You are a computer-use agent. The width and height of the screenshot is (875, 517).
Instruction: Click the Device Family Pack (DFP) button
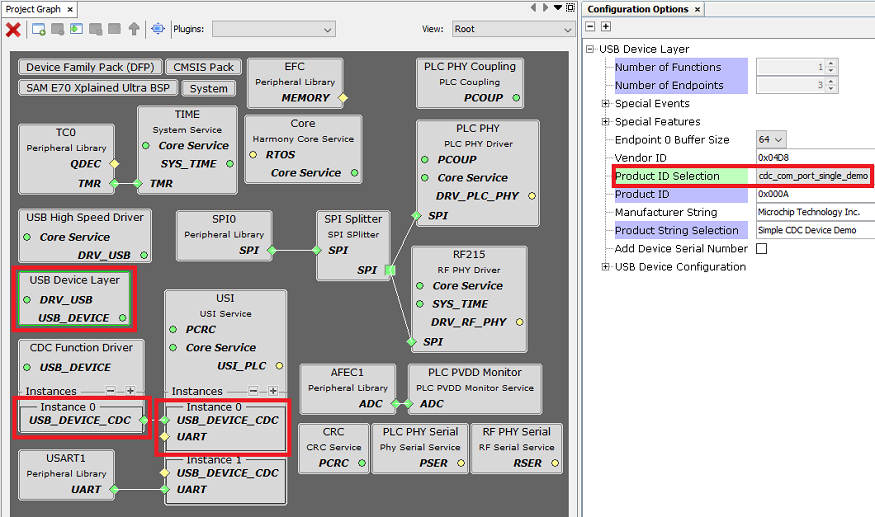click(89, 68)
